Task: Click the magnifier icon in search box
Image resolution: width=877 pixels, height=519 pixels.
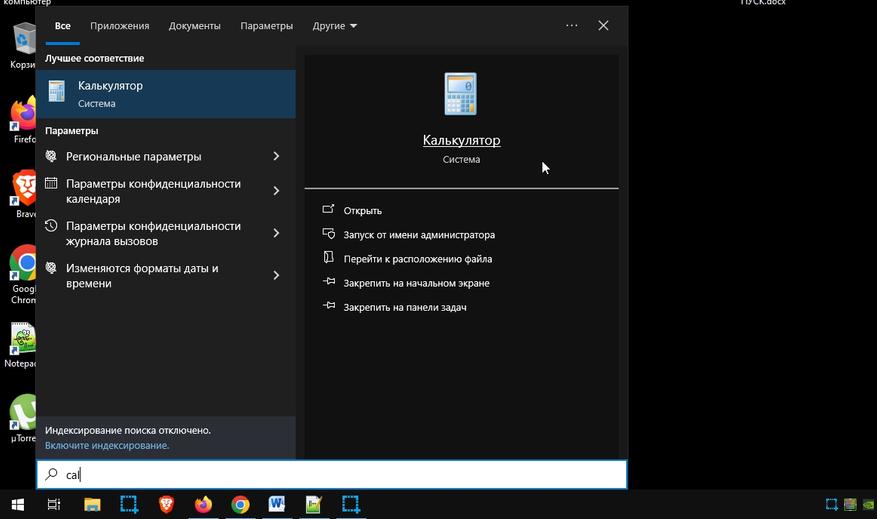Action: coord(51,474)
